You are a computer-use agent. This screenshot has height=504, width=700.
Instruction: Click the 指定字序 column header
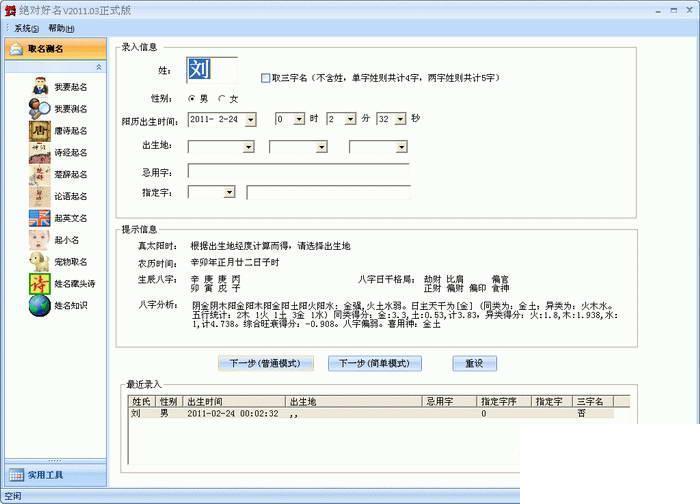click(x=504, y=401)
